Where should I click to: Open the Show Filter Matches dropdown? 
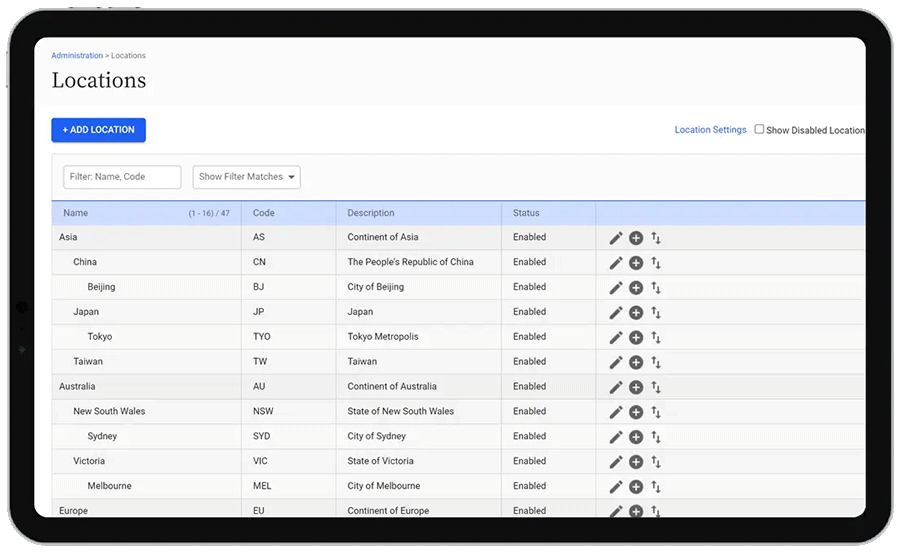(x=246, y=177)
